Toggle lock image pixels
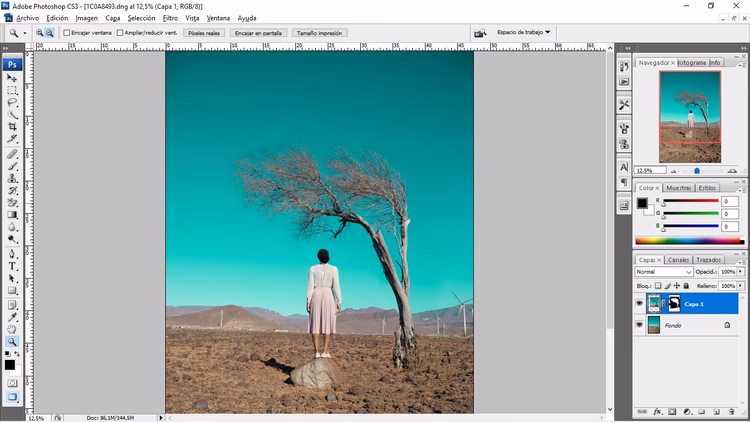This screenshot has height=422, width=750. click(x=668, y=286)
